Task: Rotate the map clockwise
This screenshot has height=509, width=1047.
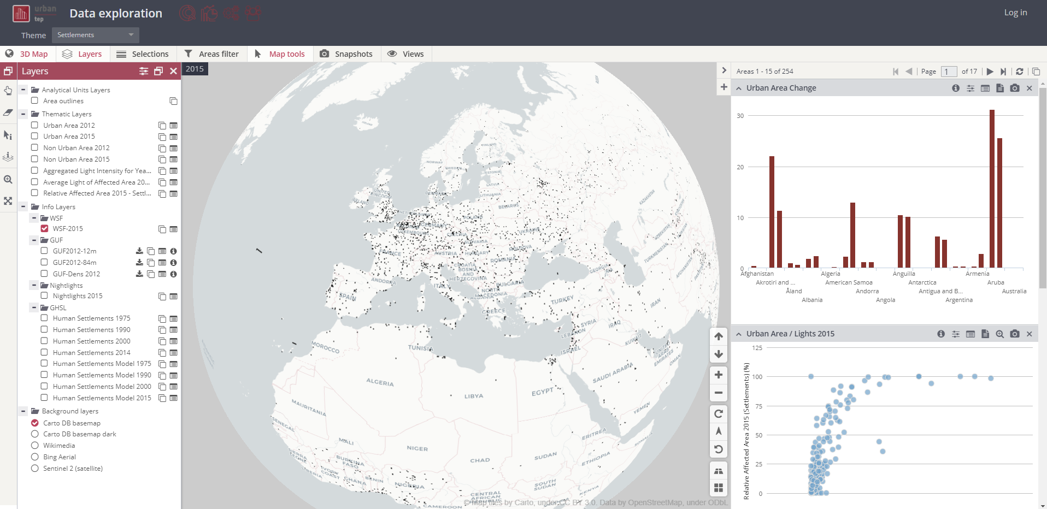Action: 718,414
